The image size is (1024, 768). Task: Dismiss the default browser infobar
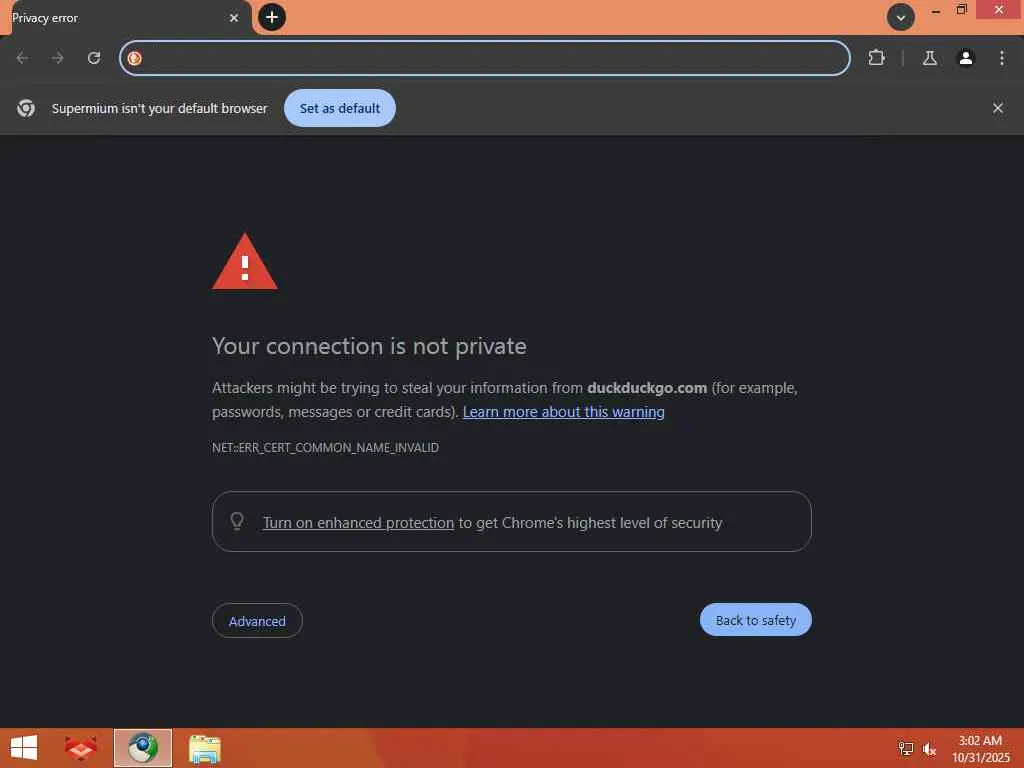[997, 108]
